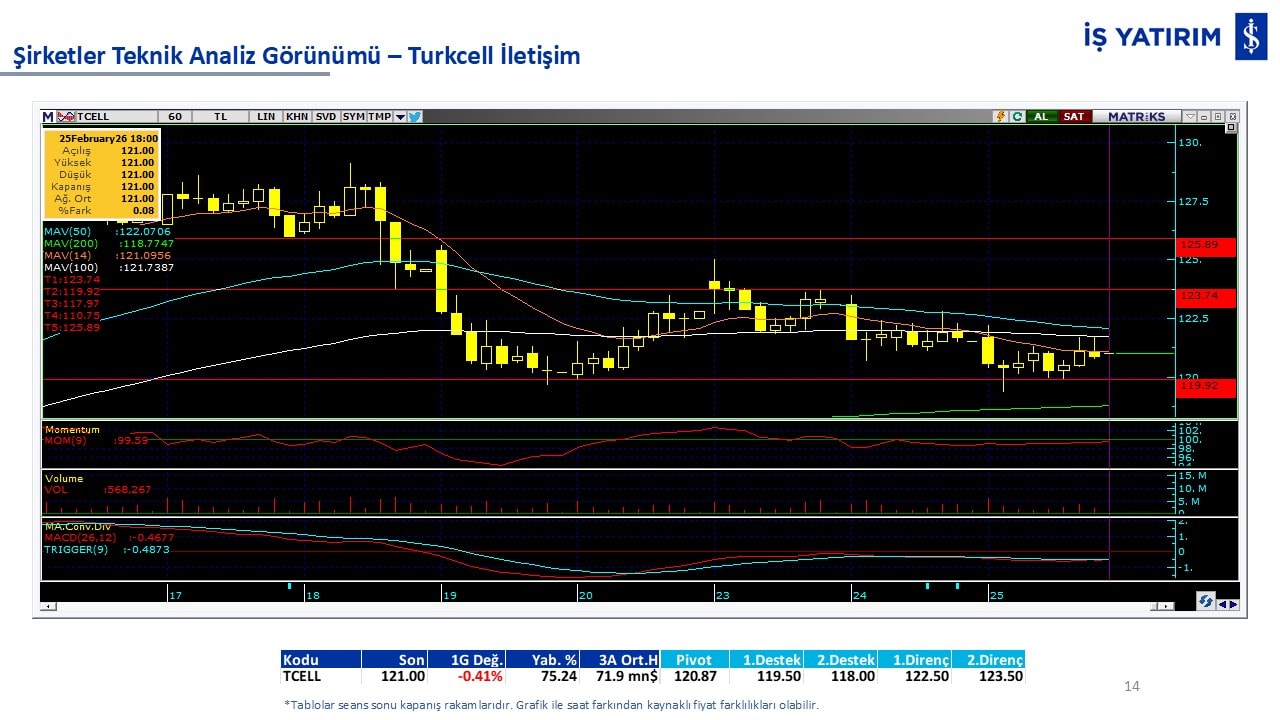Select the TMP toolbar item
Viewport: 1280px width, 720px height.
pyautogui.click(x=380, y=116)
